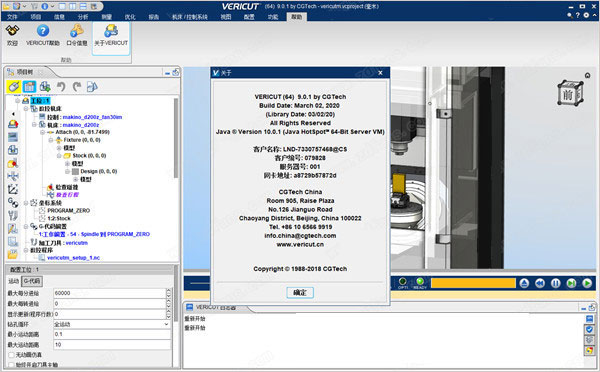Click the play simulation button
This screenshot has width=600, height=372.
tap(587, 283)
